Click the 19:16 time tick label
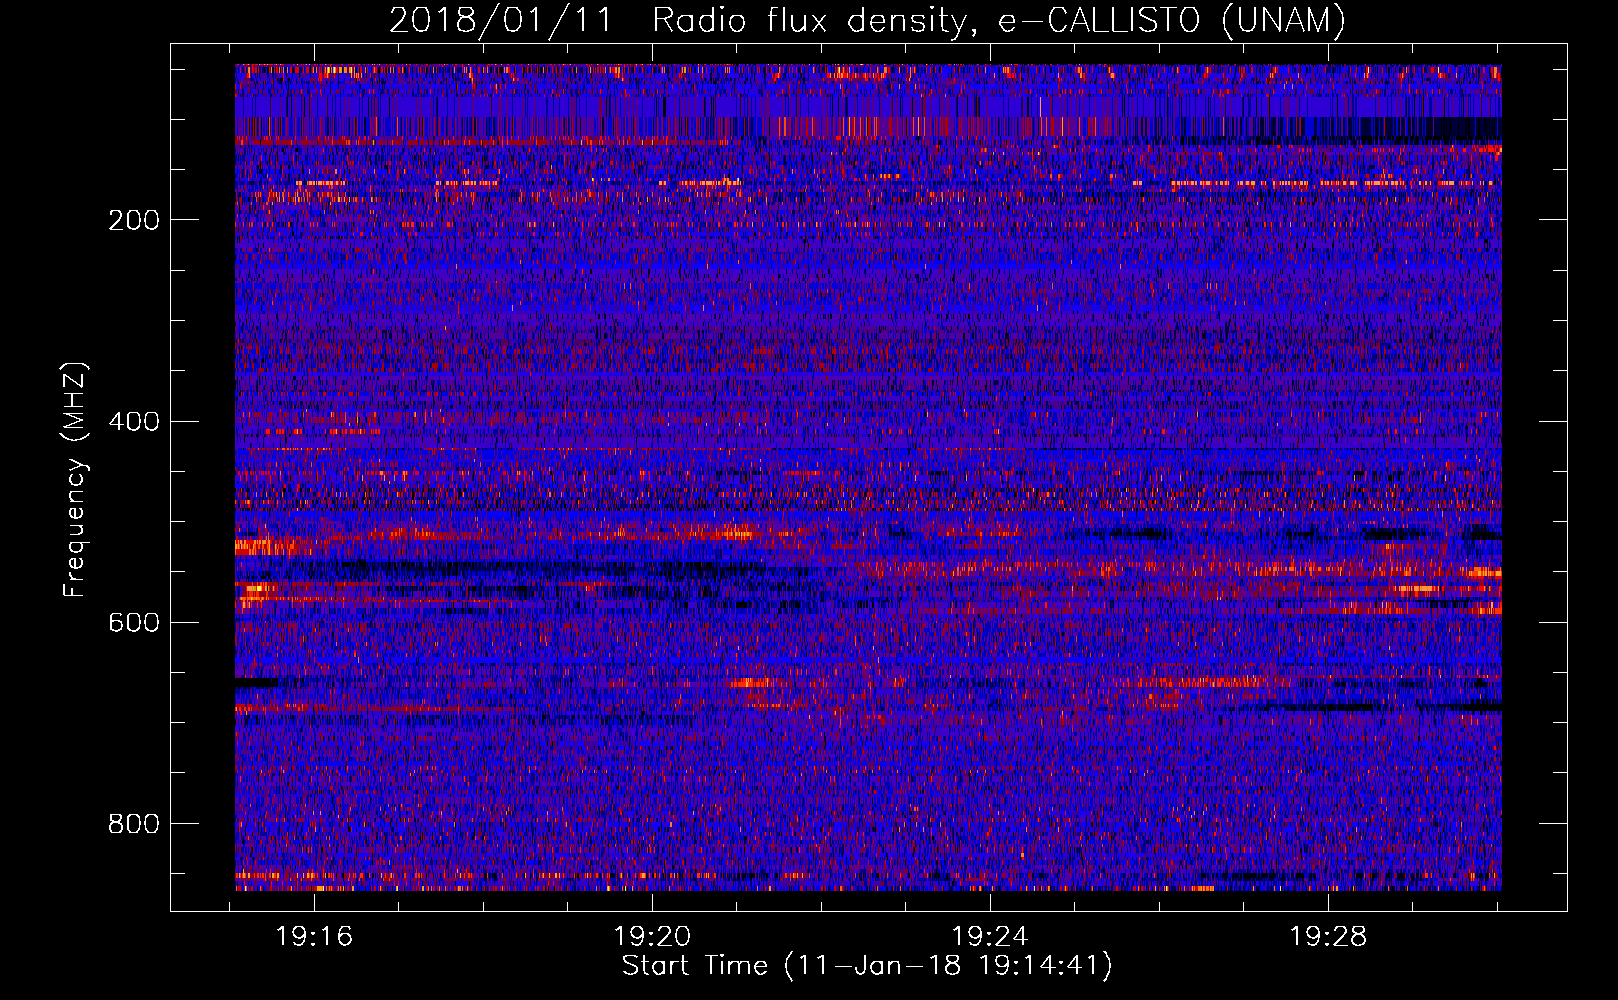The width and height of the screenshot is (1618, 1000). click(314, 937)
